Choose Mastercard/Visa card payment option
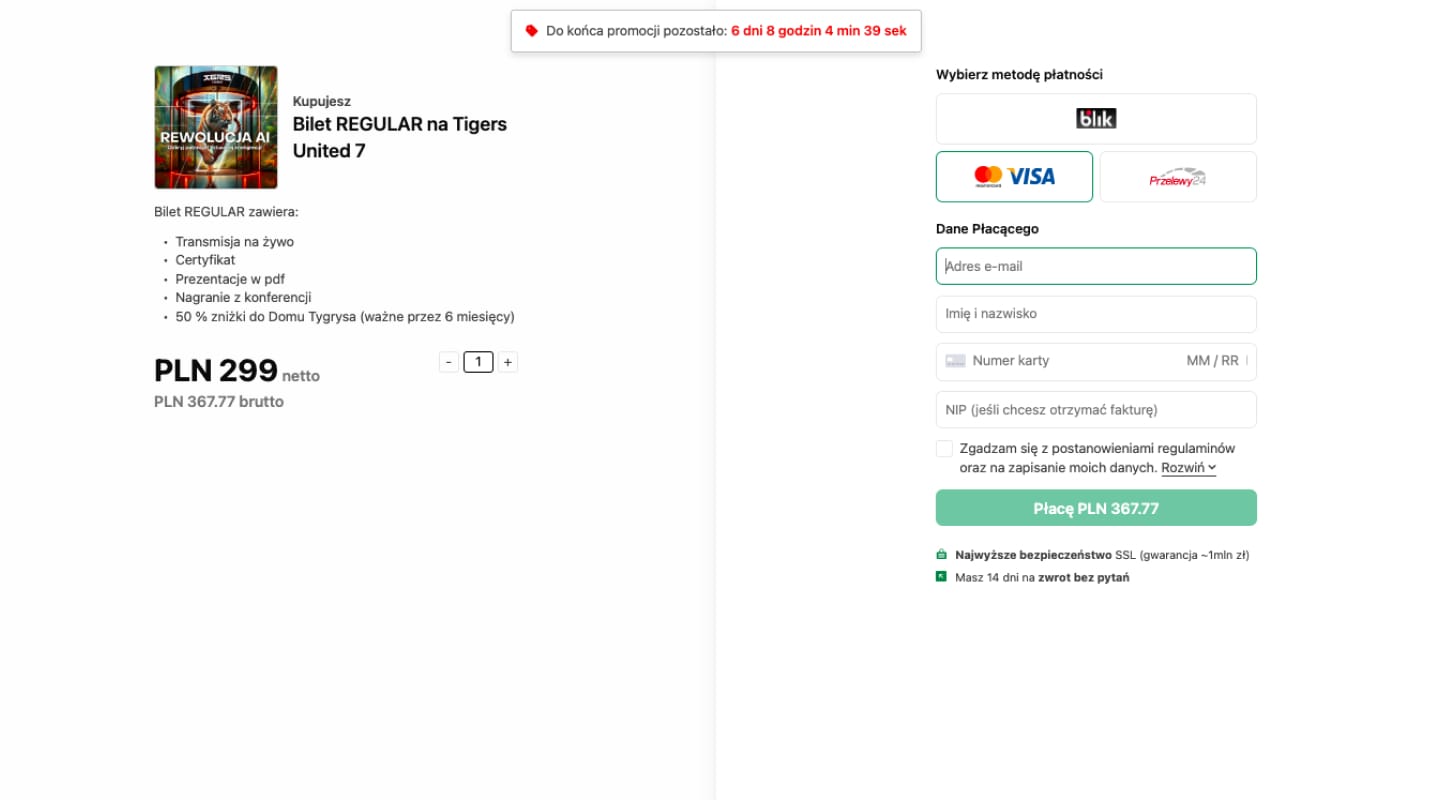The height and width of the screenshot is (800, 1440). click(1014, 177)
